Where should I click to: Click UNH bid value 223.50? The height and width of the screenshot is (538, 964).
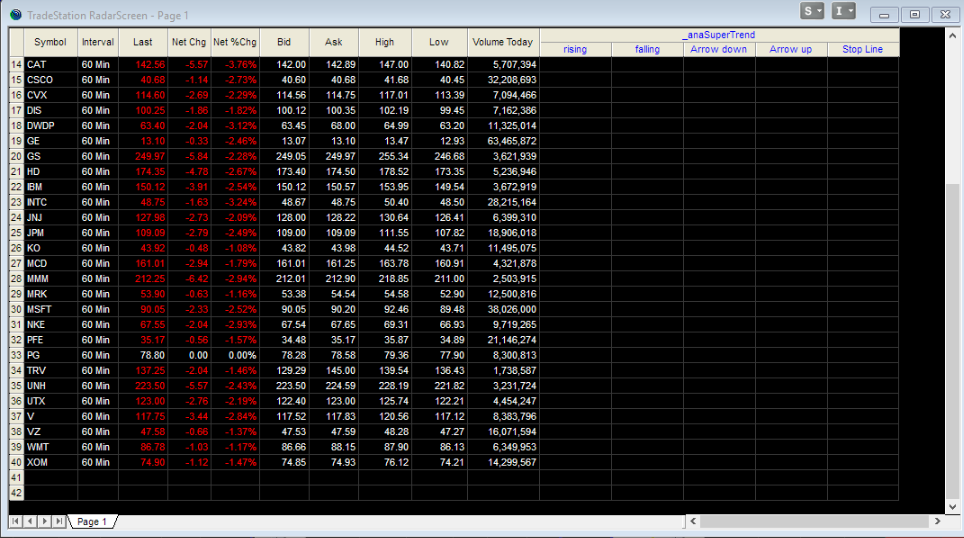click(x=284, y=386)
